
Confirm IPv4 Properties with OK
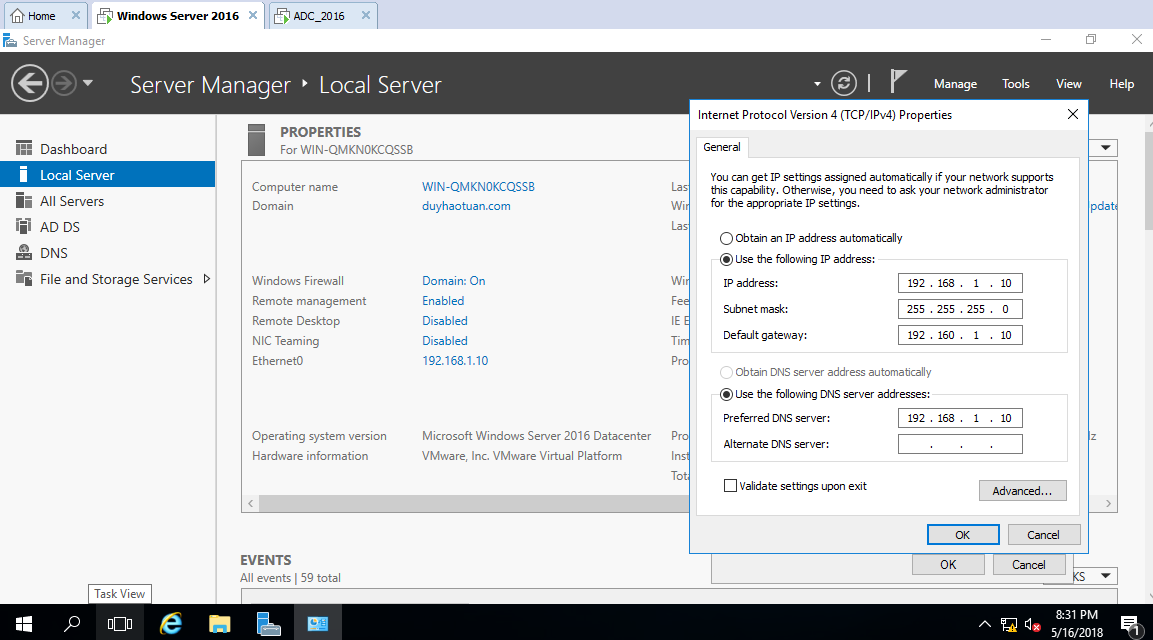[963, 535]
